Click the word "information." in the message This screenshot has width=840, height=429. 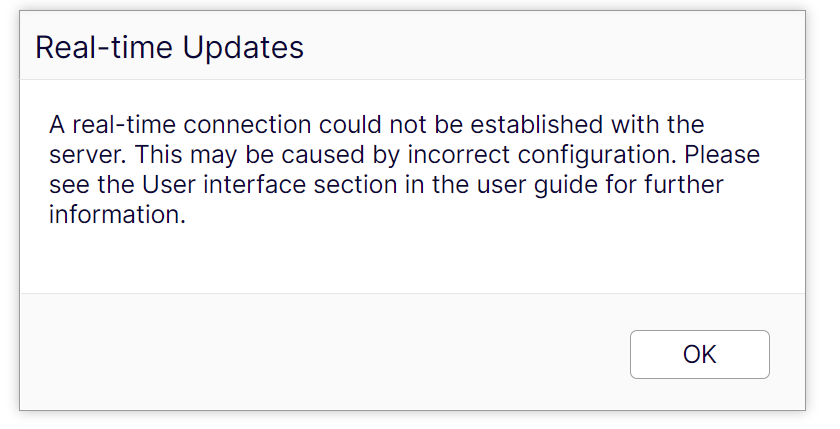point(118,216)
